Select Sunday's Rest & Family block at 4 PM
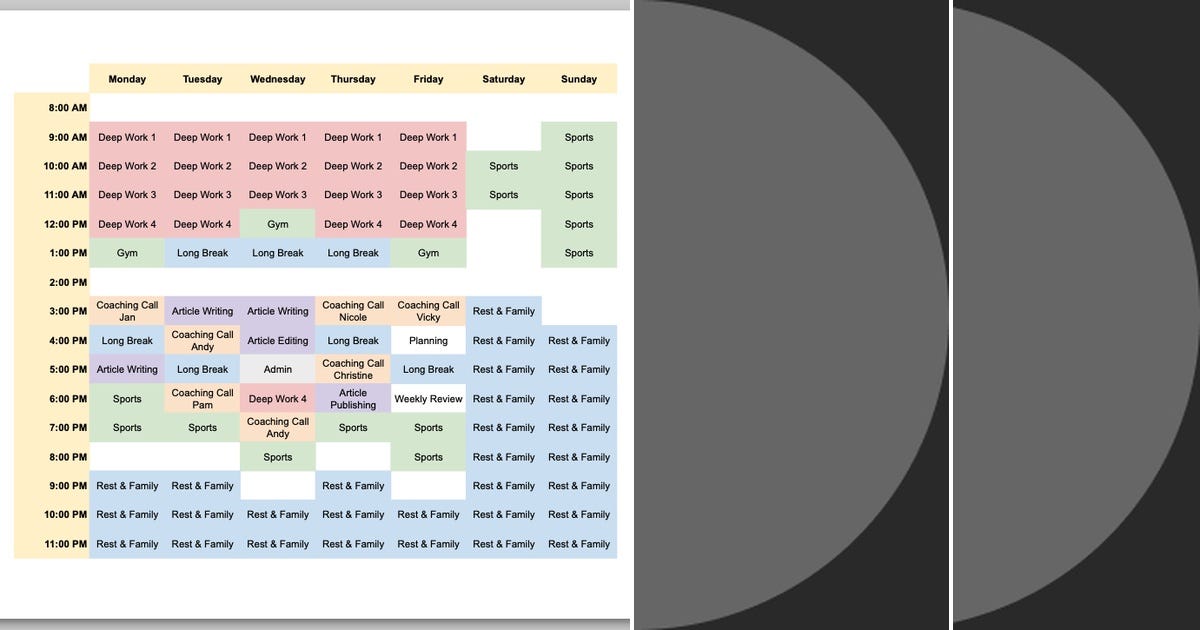Viewport: 1200px width, 630px height. 579,340
